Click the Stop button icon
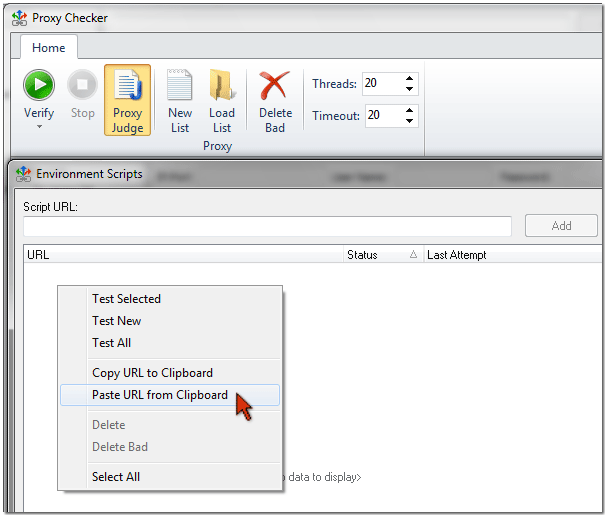The image size is (607, 517). click(82, 84)
